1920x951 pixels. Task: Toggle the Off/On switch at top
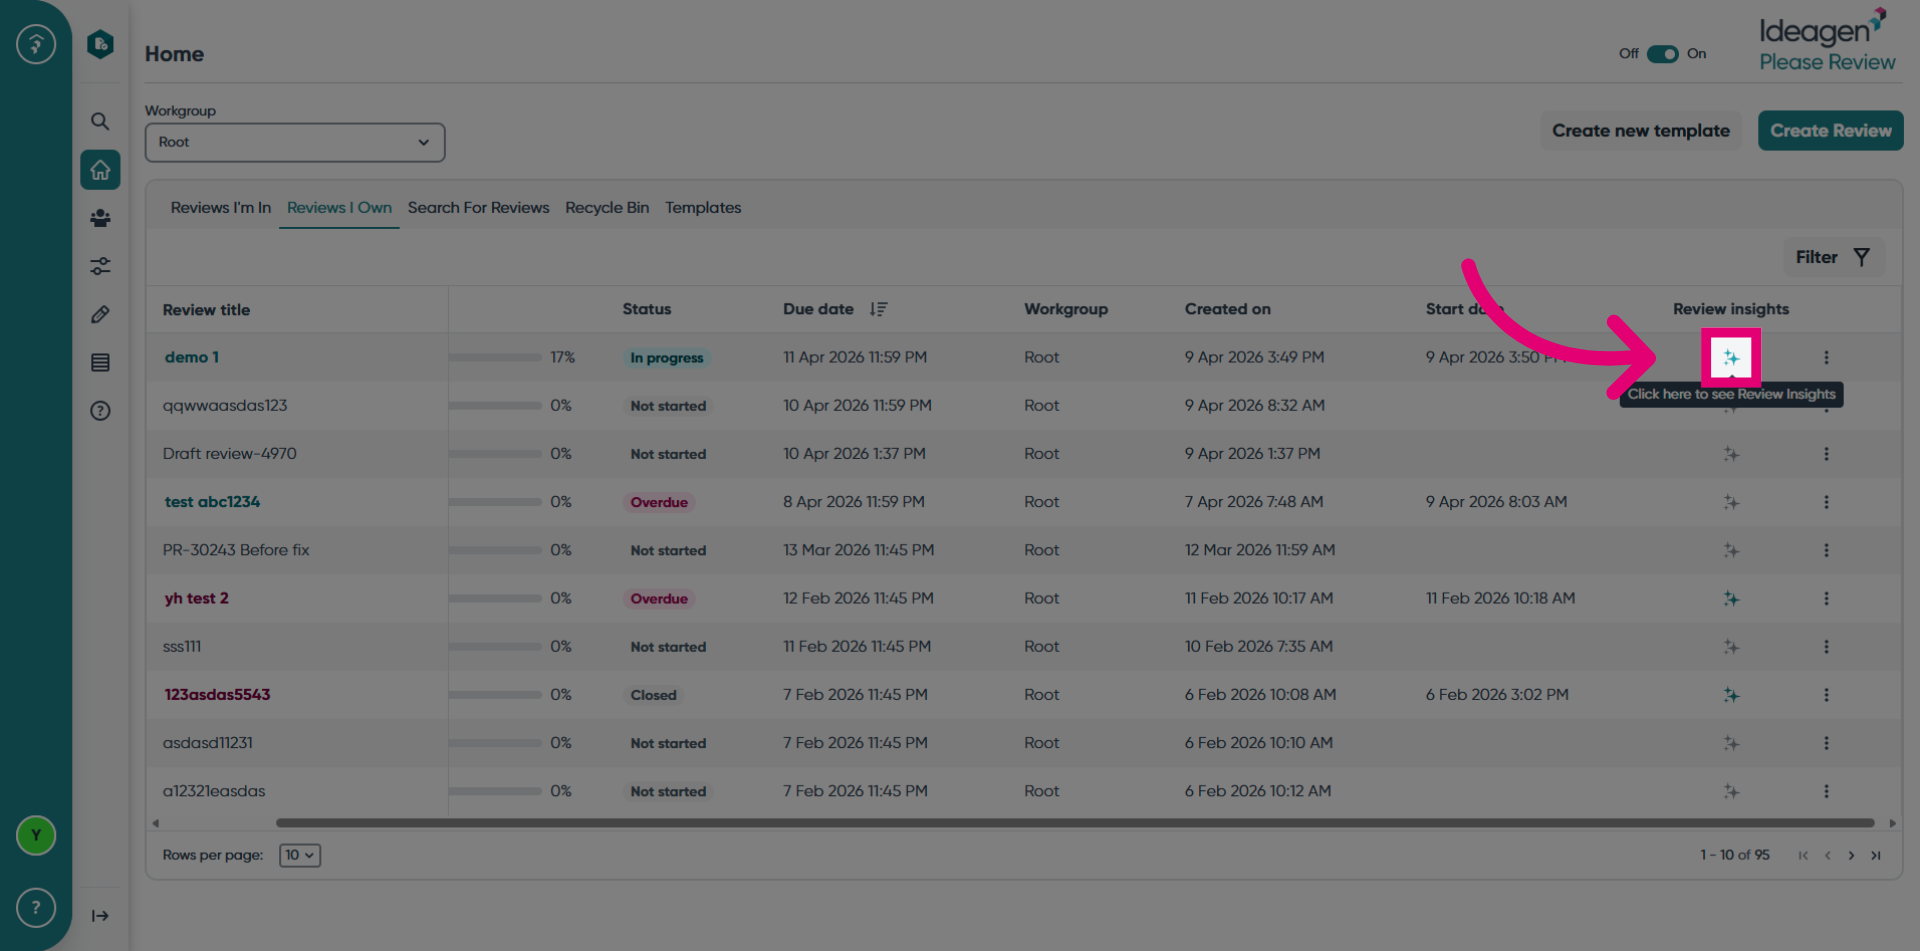coord(1662,54)
